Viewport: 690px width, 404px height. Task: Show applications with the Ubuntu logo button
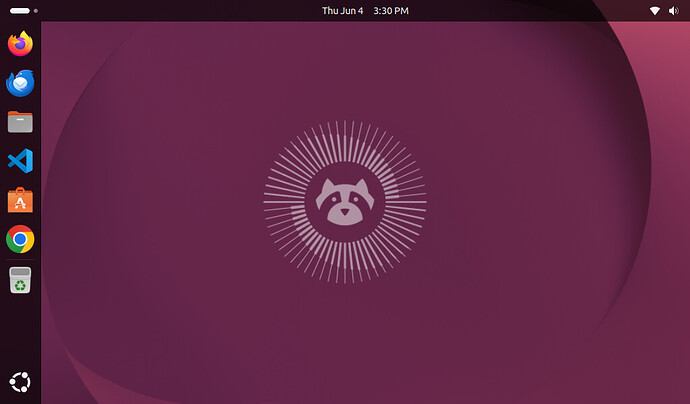click(x=20, y=382)
